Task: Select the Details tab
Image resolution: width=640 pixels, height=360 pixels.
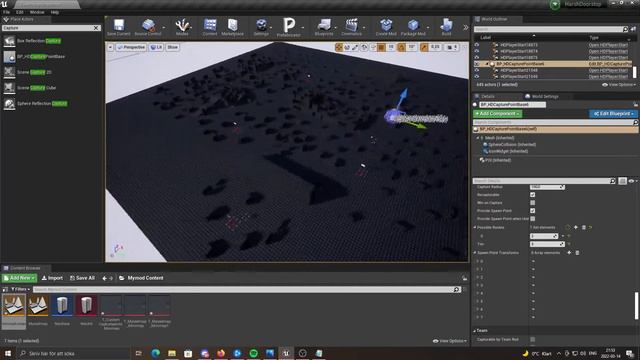Action: click(x=488, y=96)
